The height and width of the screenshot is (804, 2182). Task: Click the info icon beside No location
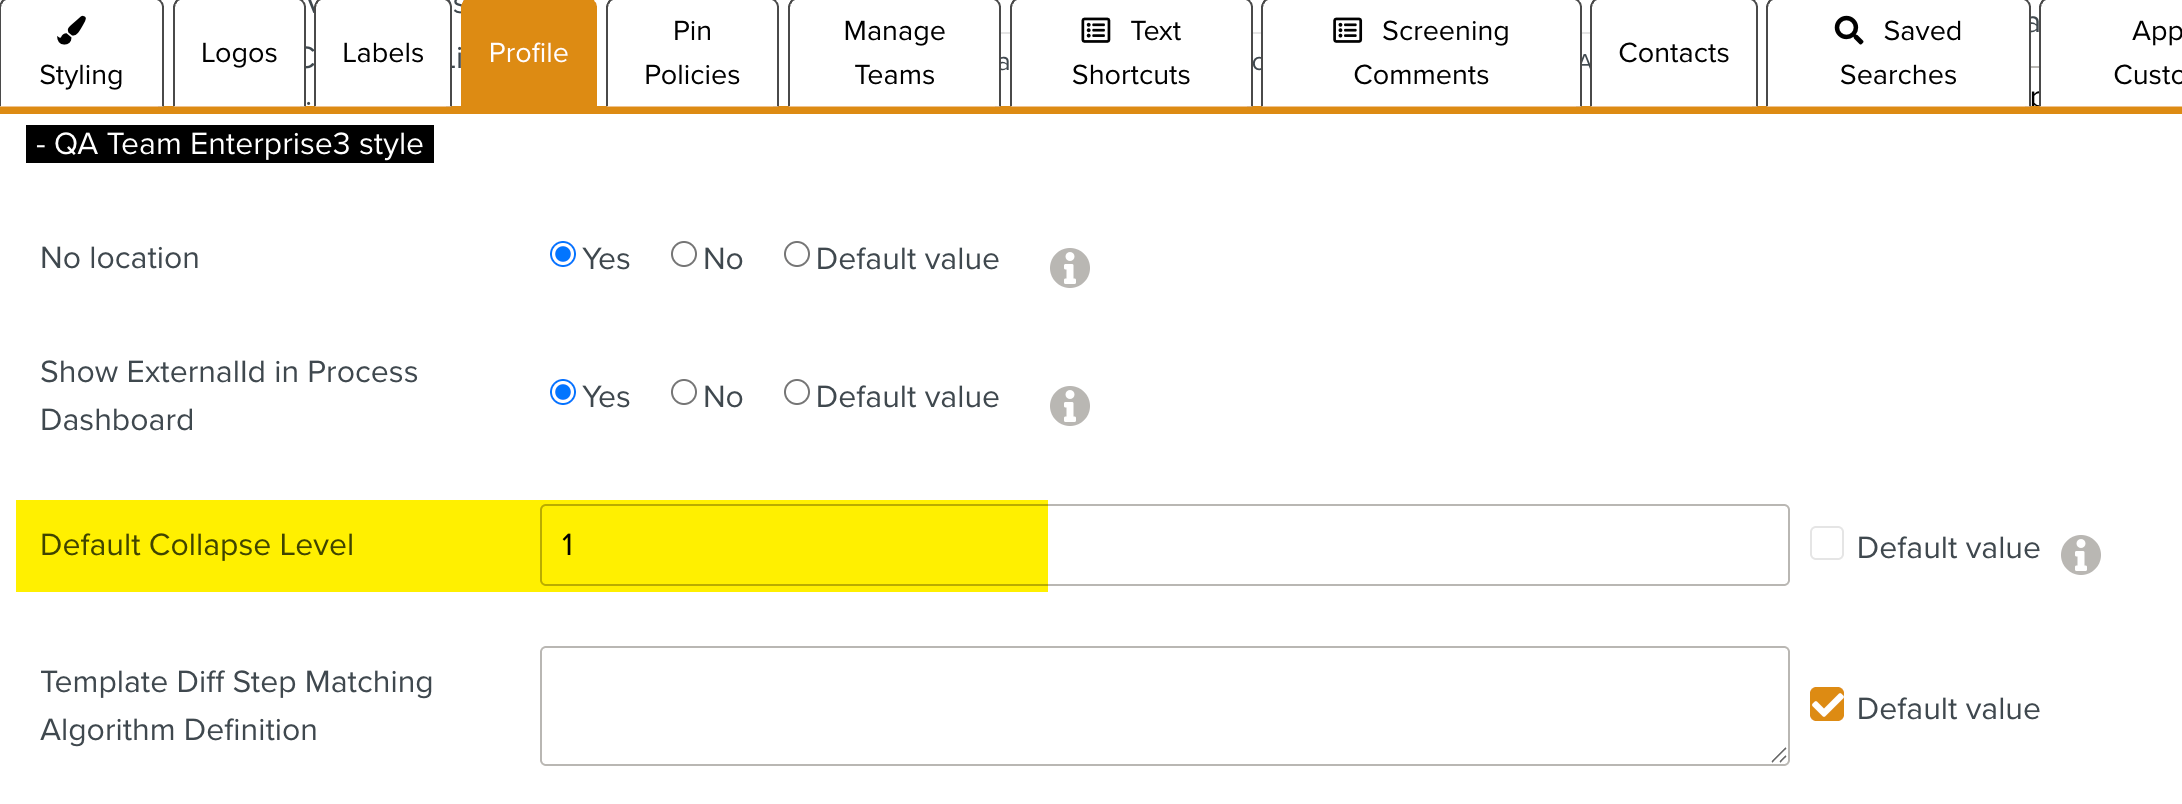[x=1069, y=268]
